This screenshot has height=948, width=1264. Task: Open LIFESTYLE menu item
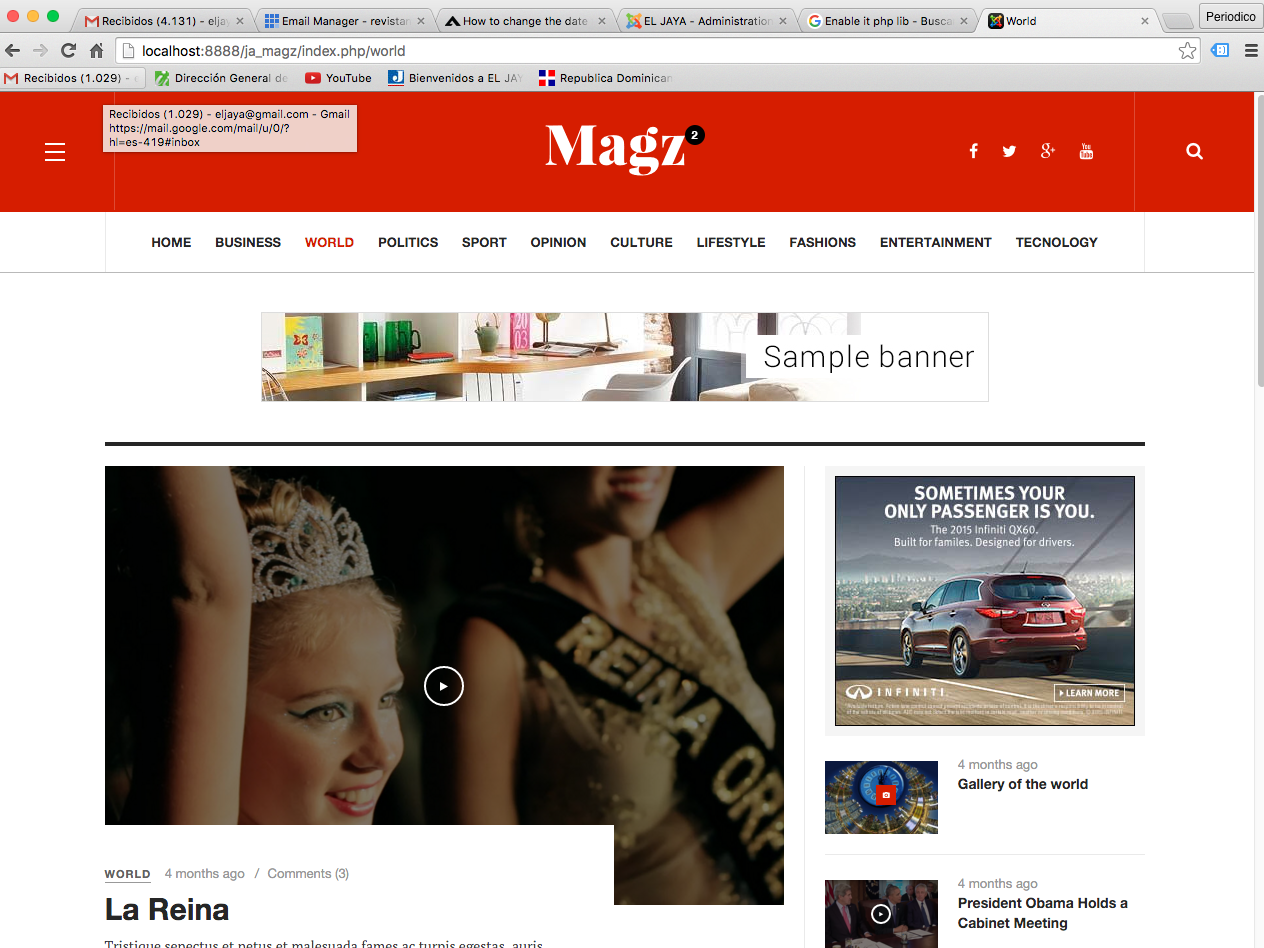(731, 242)
